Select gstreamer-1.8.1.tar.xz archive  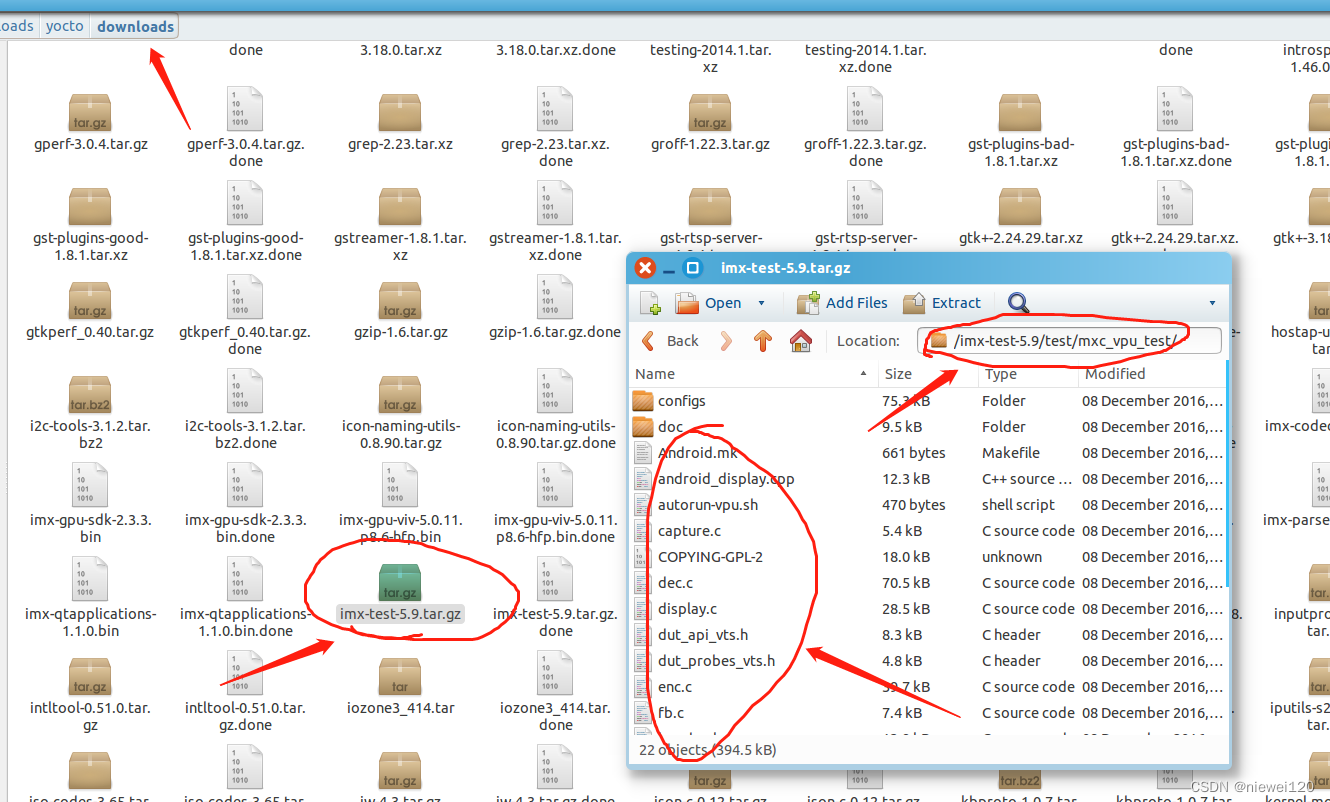400,226
